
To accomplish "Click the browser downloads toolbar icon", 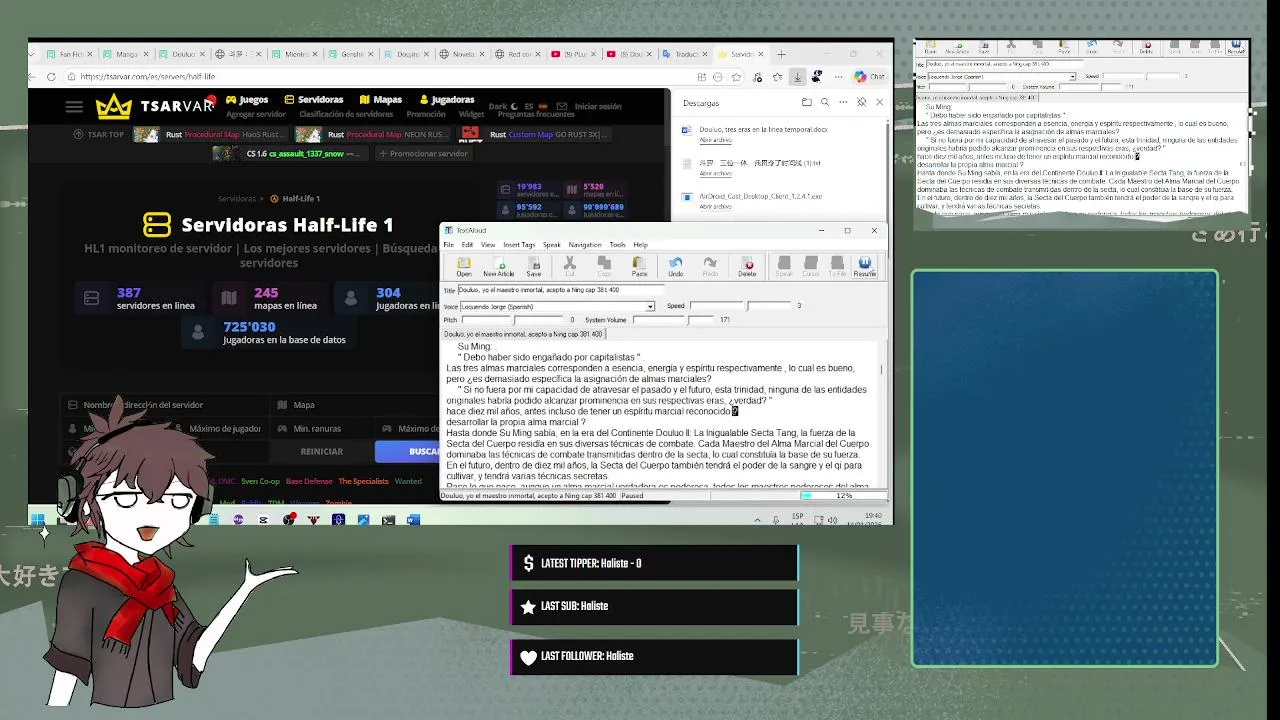I will click(797, 76).
